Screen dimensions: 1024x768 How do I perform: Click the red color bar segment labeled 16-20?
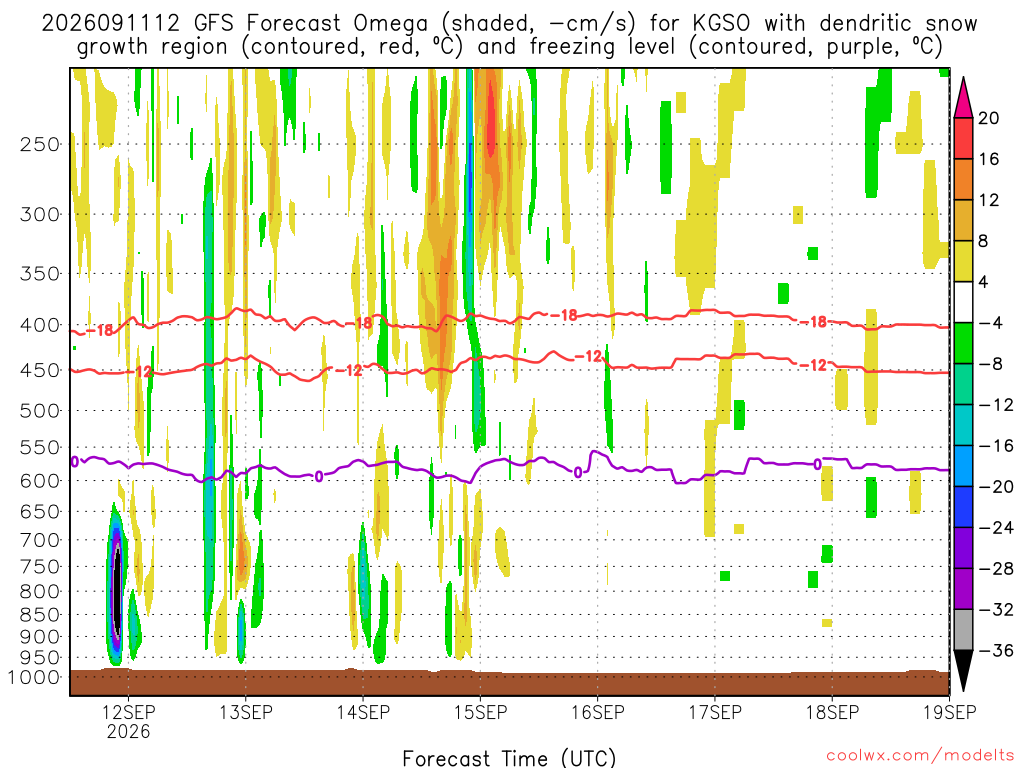click(963, 138)
